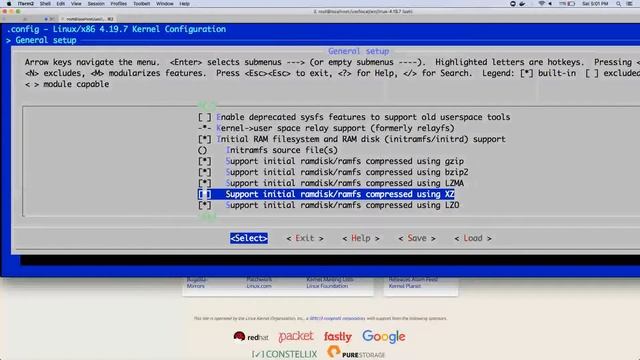Open the Profiles menu
The width and height of the screenshot is (640, 360).
click(118, 4)
